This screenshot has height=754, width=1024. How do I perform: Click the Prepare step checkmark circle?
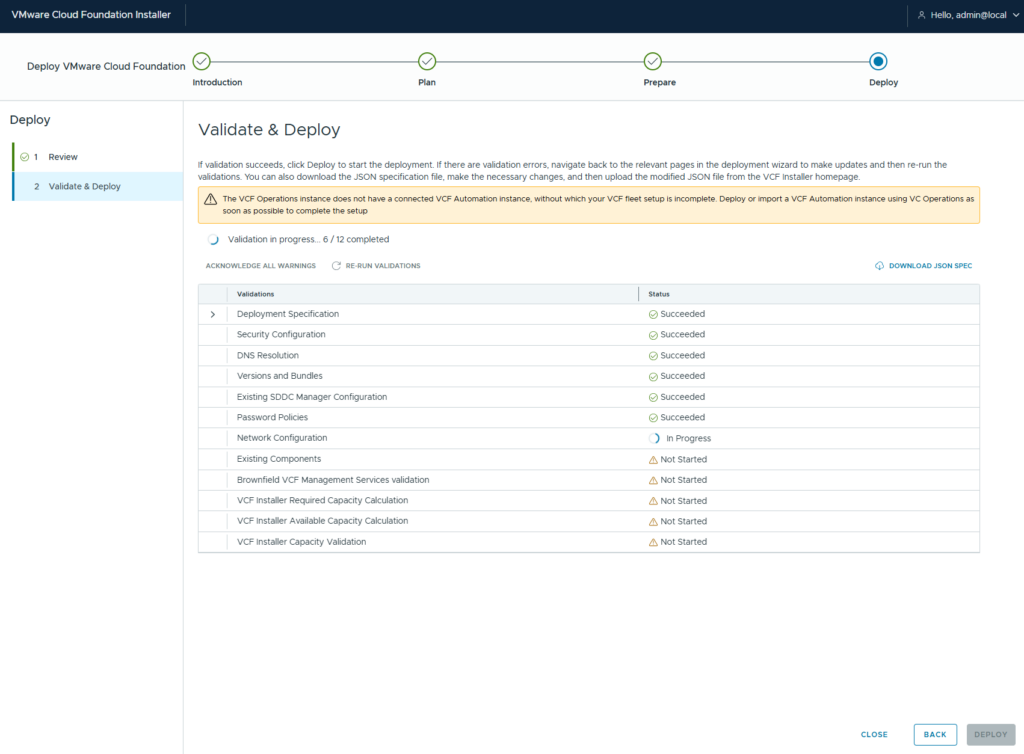(652, 61)
